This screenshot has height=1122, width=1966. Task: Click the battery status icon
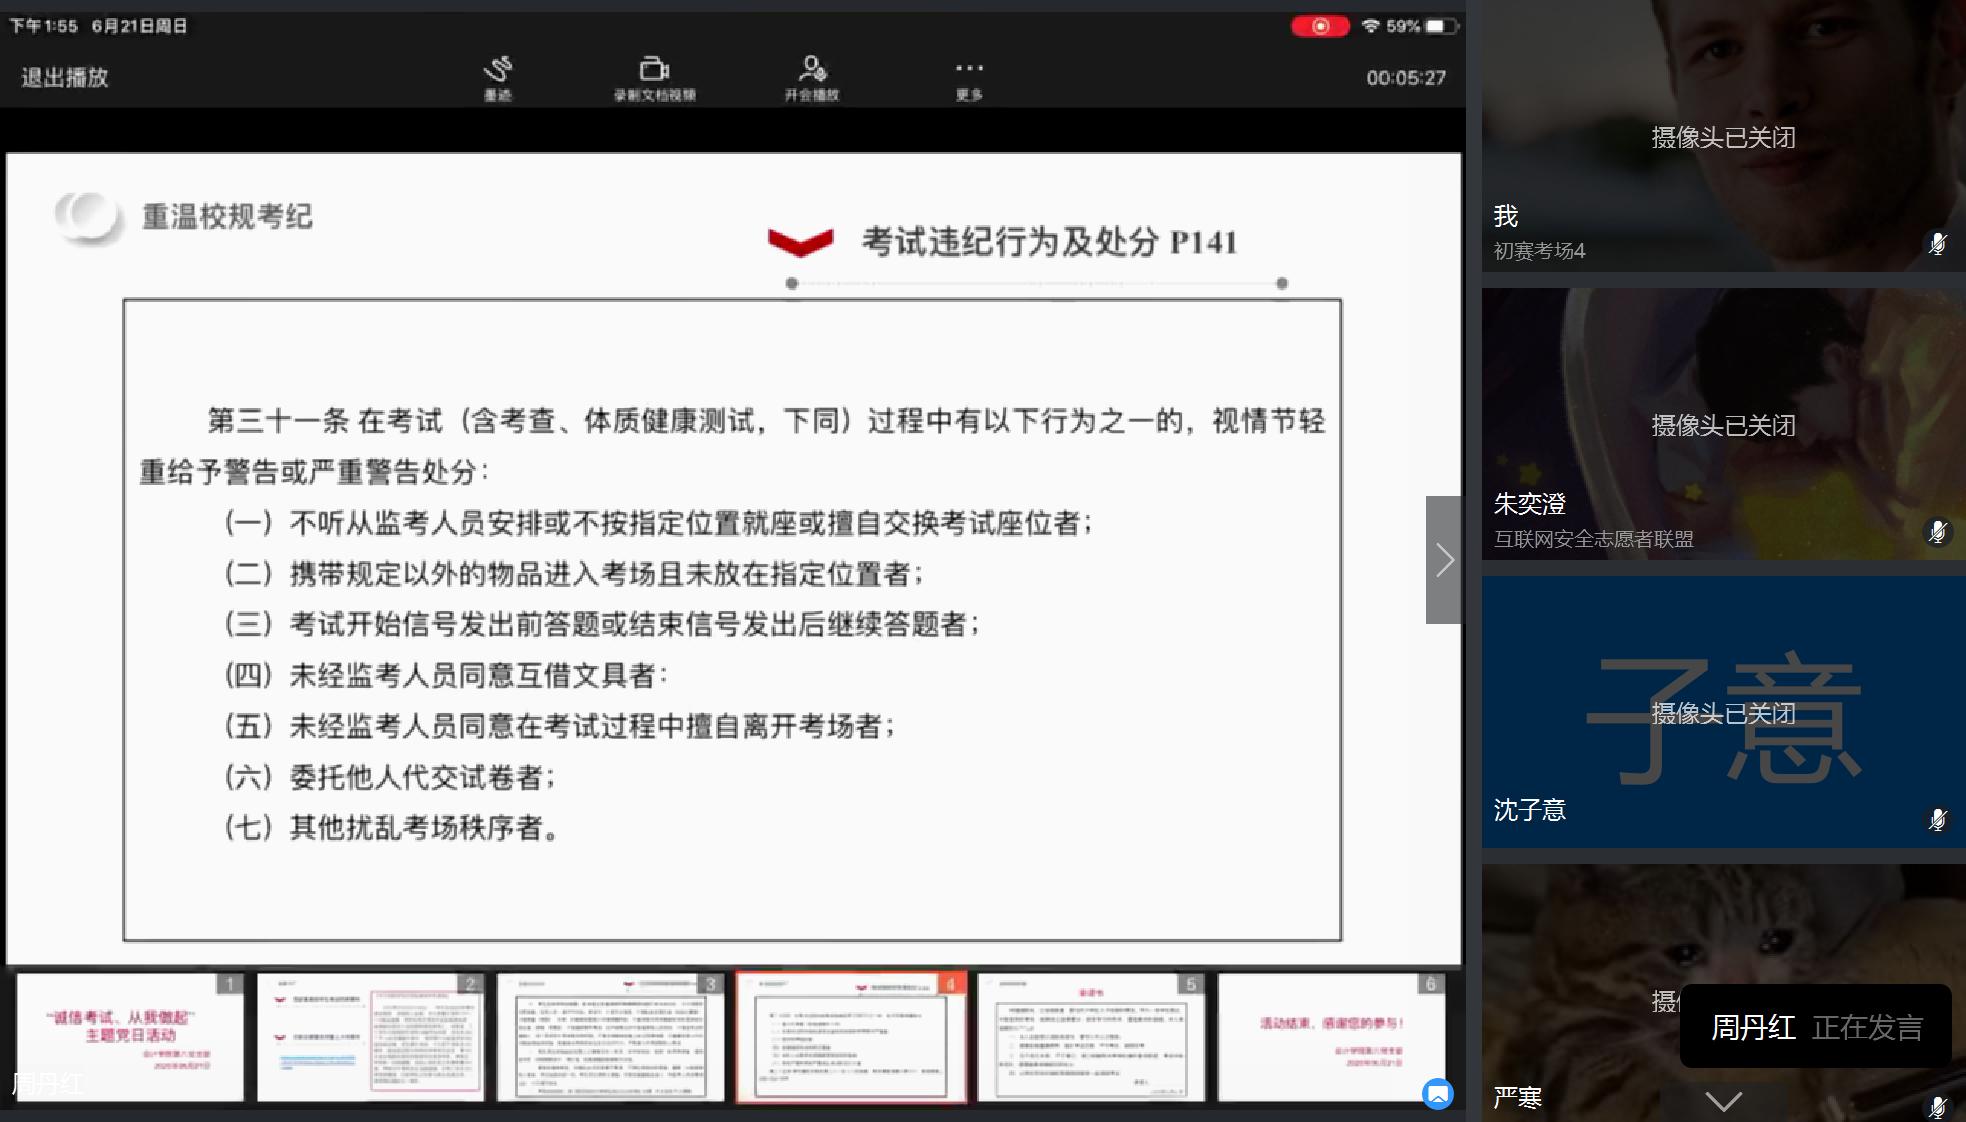(1440, 26)
